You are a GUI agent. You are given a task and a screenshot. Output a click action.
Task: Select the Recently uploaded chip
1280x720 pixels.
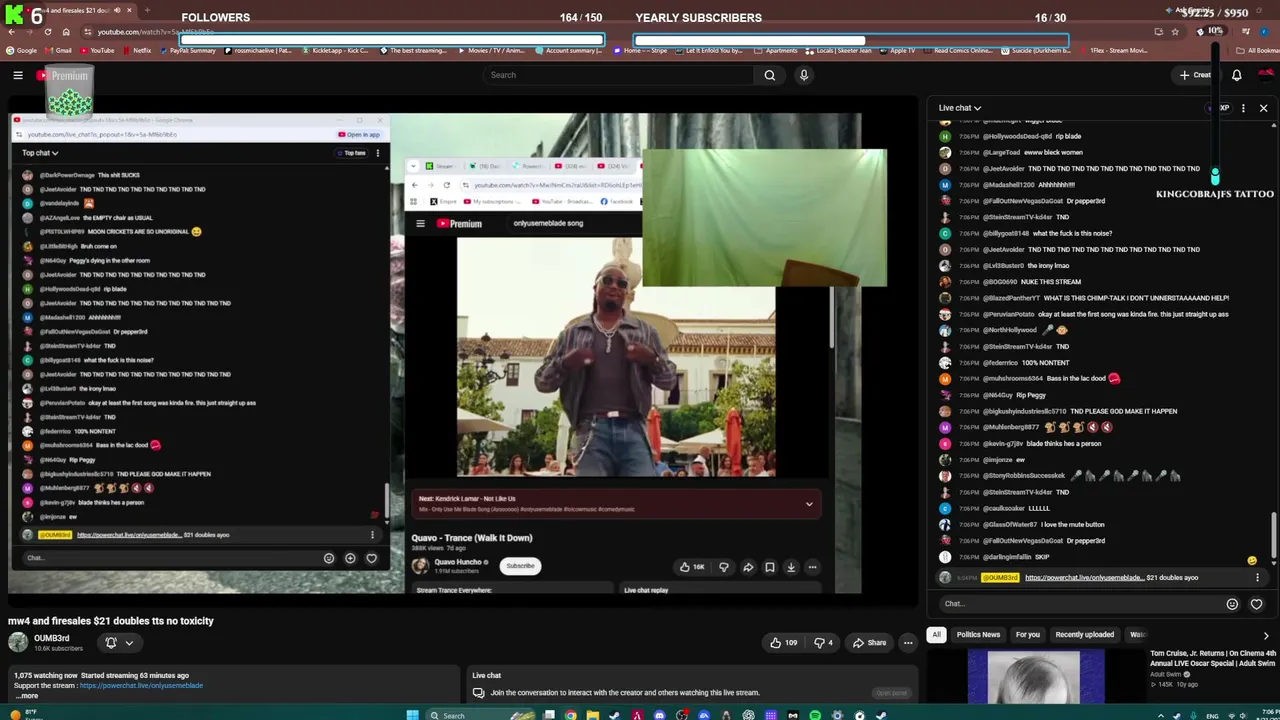(x=1085, y=635)
